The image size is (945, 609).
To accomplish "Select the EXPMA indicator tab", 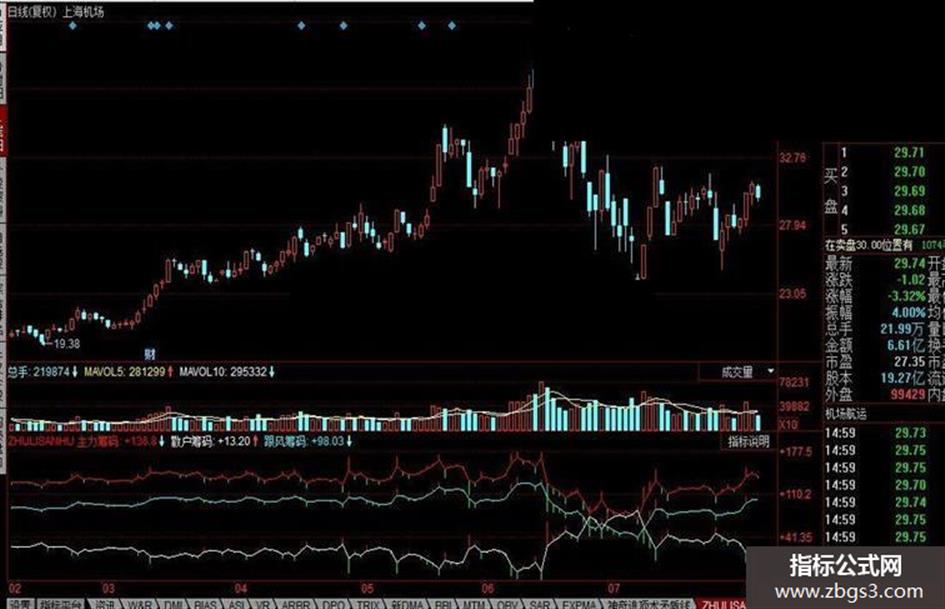I will 579,604.
